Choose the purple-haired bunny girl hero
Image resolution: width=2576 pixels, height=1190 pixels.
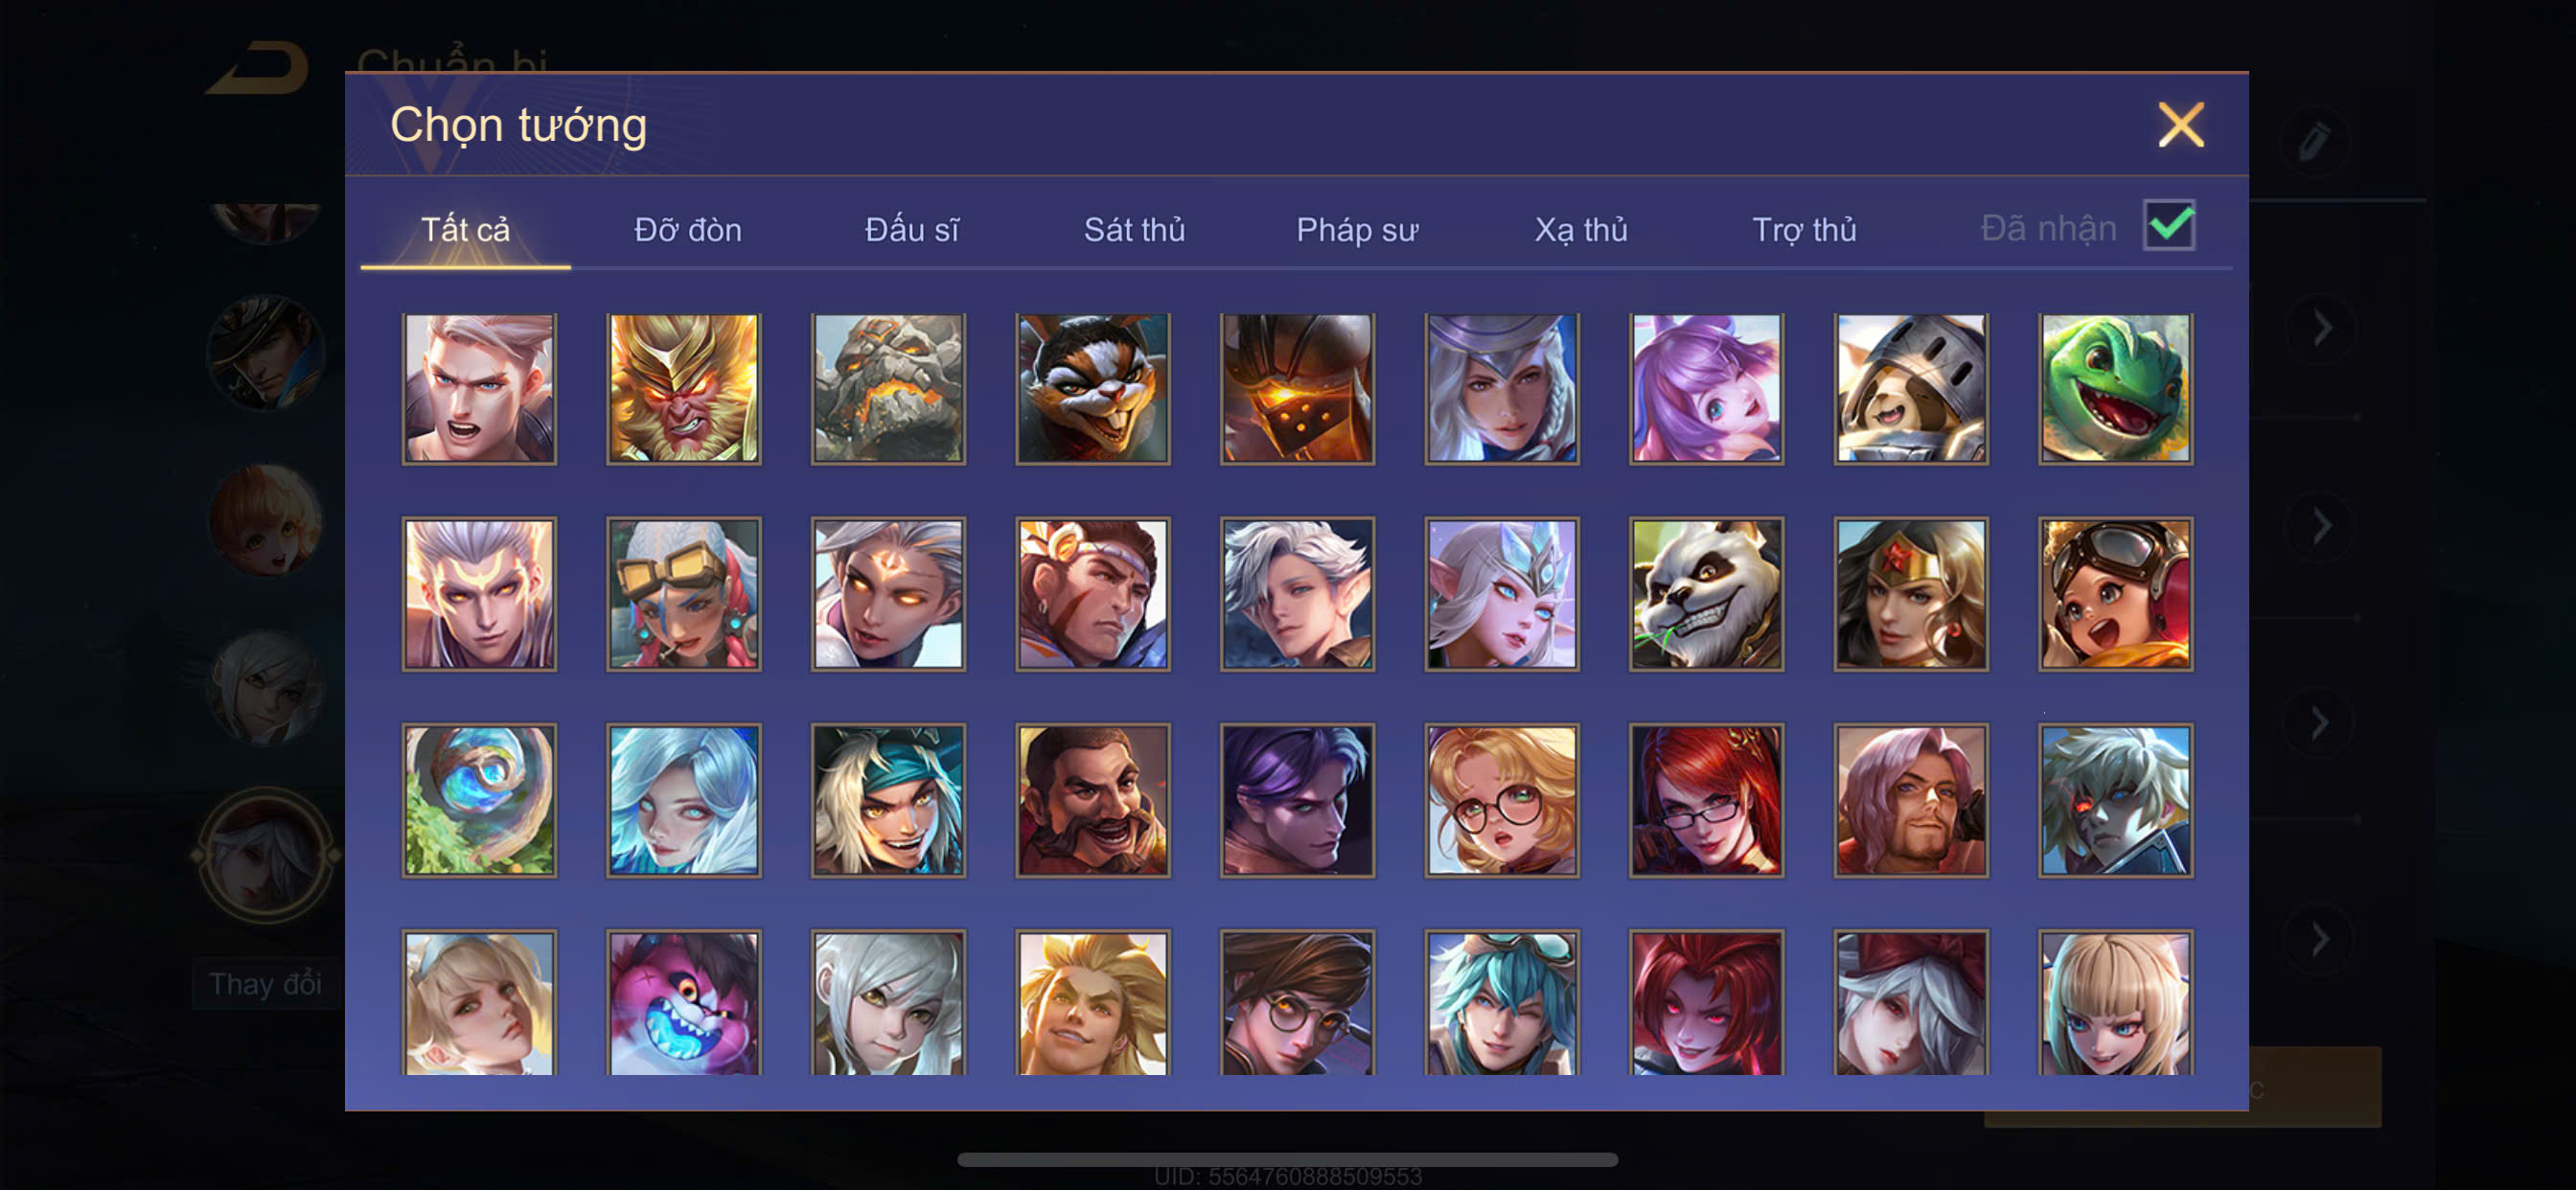coord(1706,388)
